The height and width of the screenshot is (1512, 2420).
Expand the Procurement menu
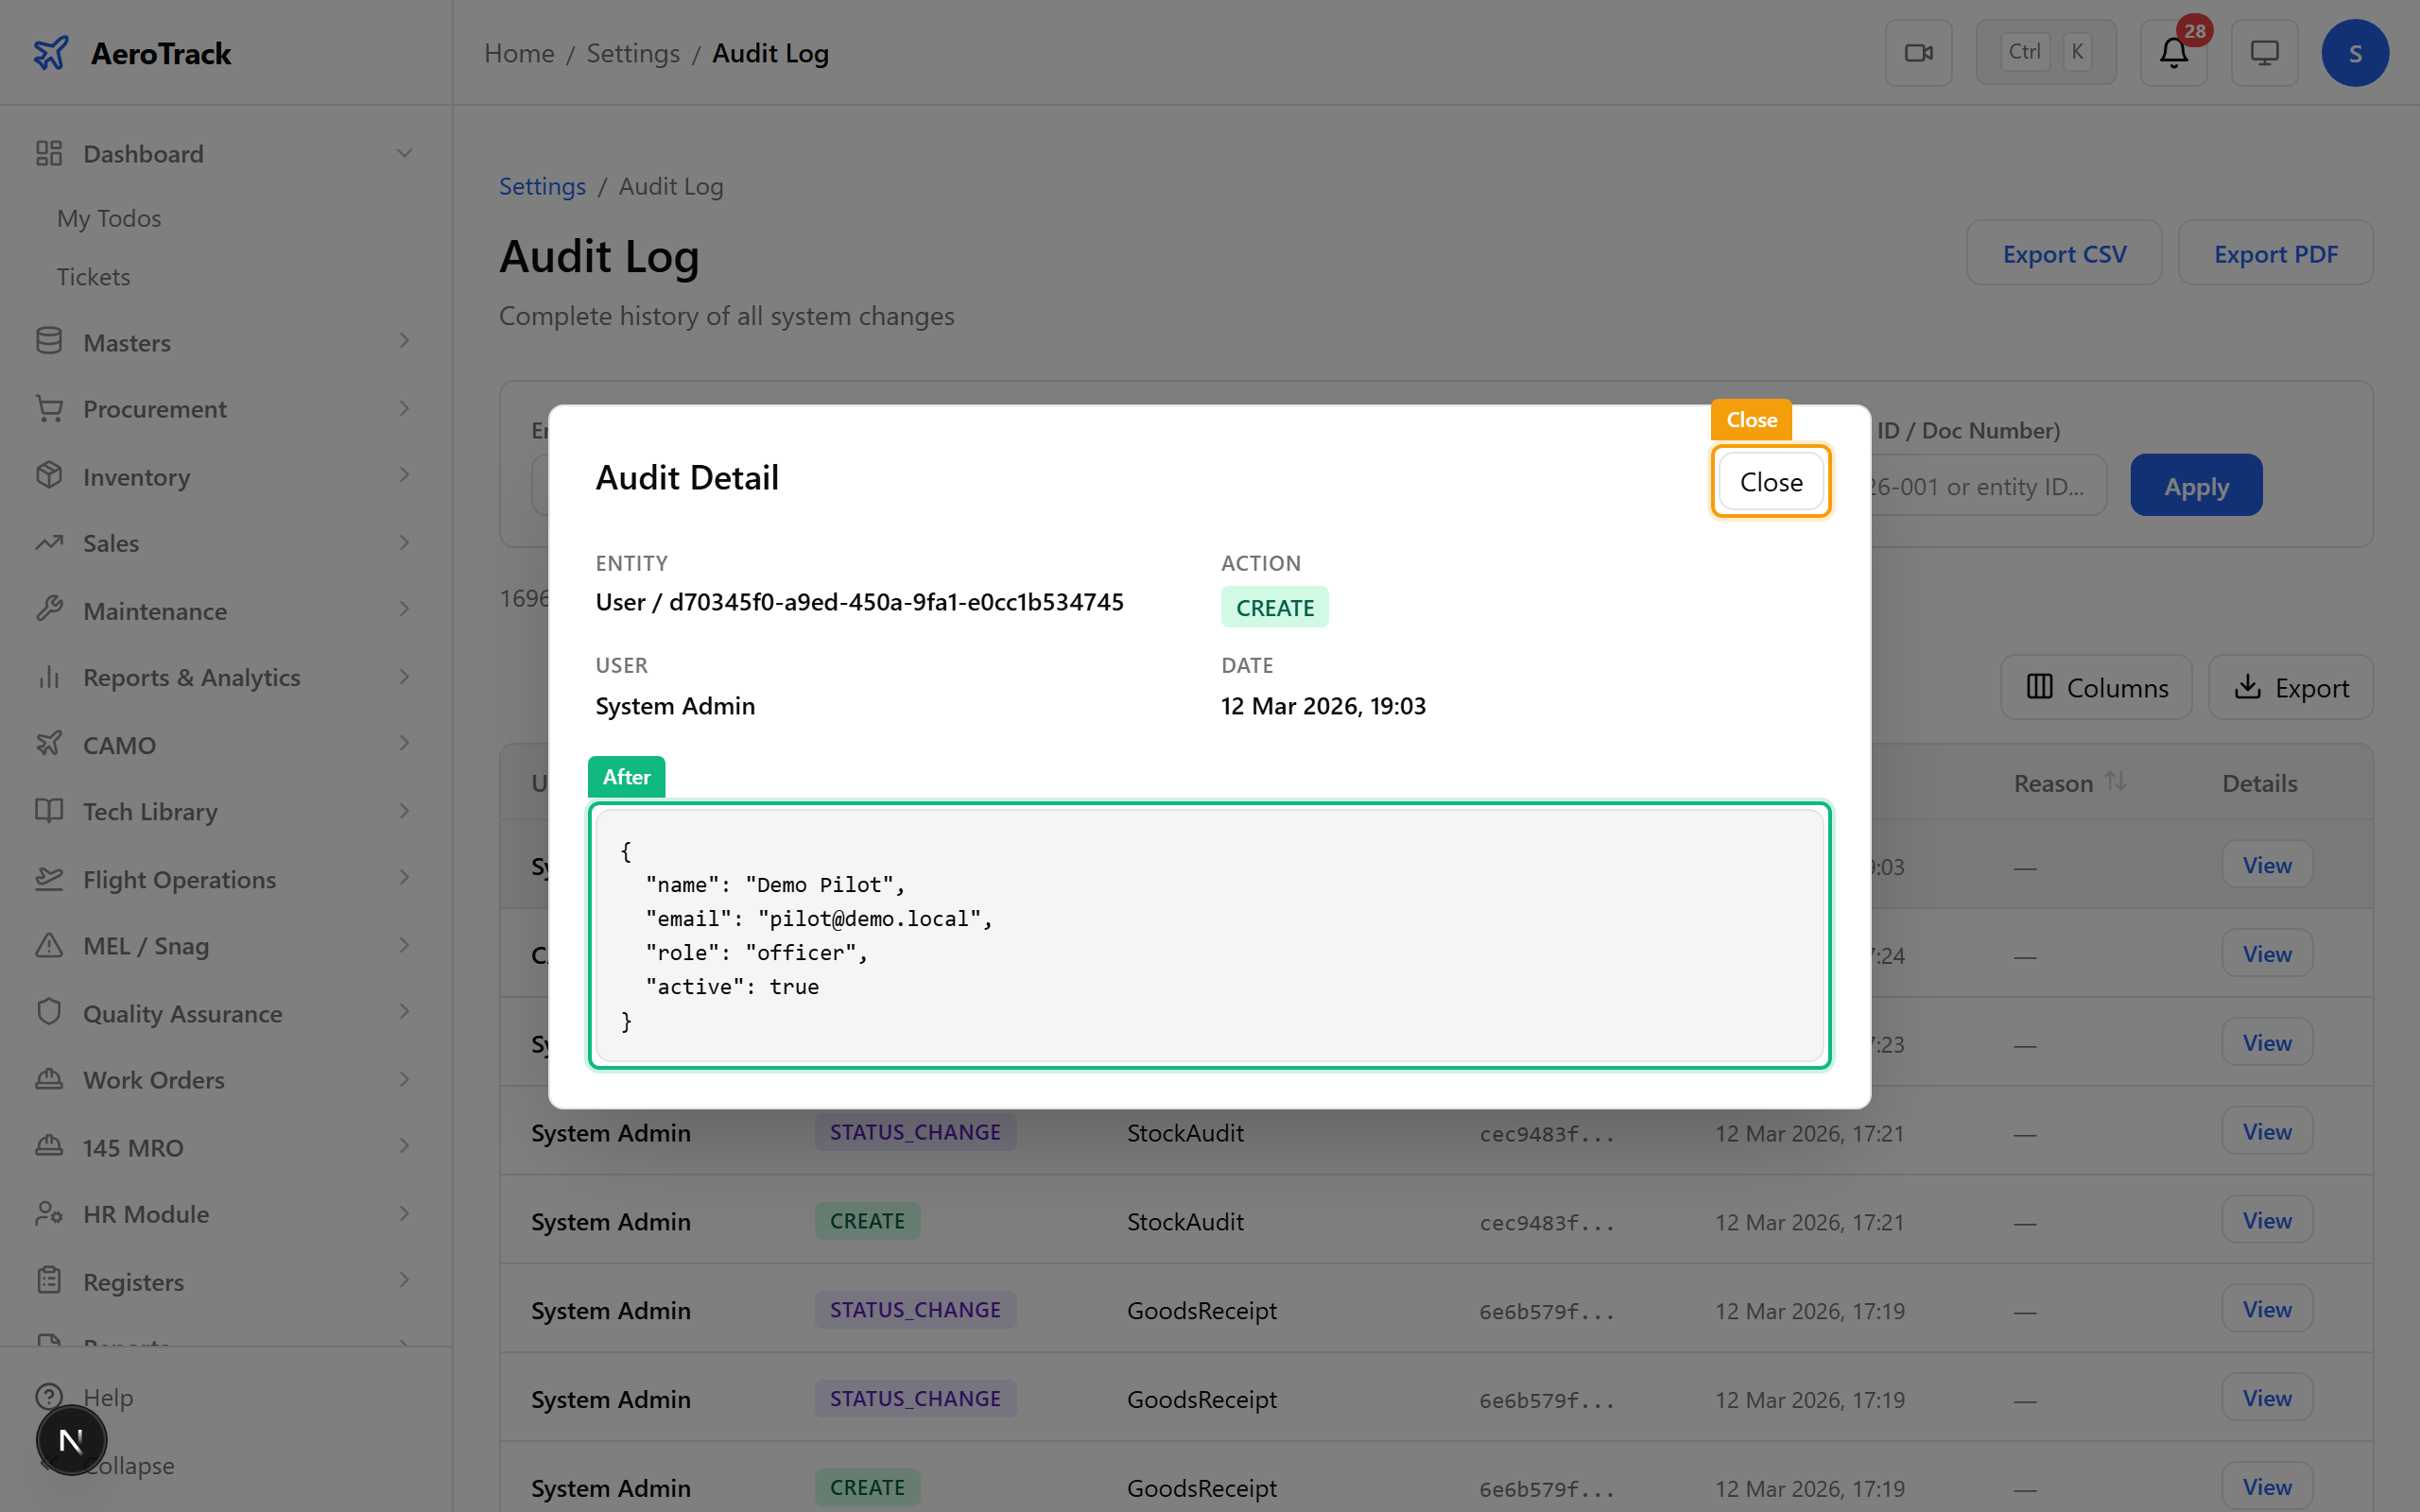[154, 409]
